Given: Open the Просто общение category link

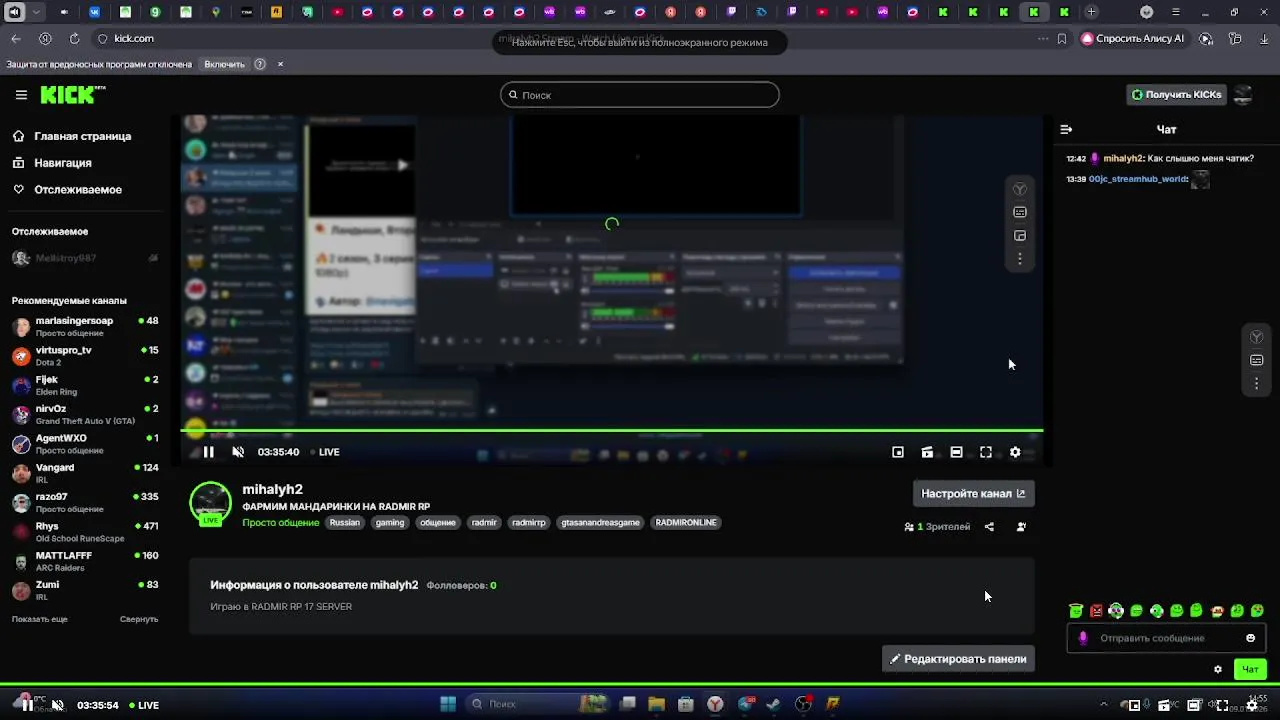Looking at the screenshot, I should 281,523.
